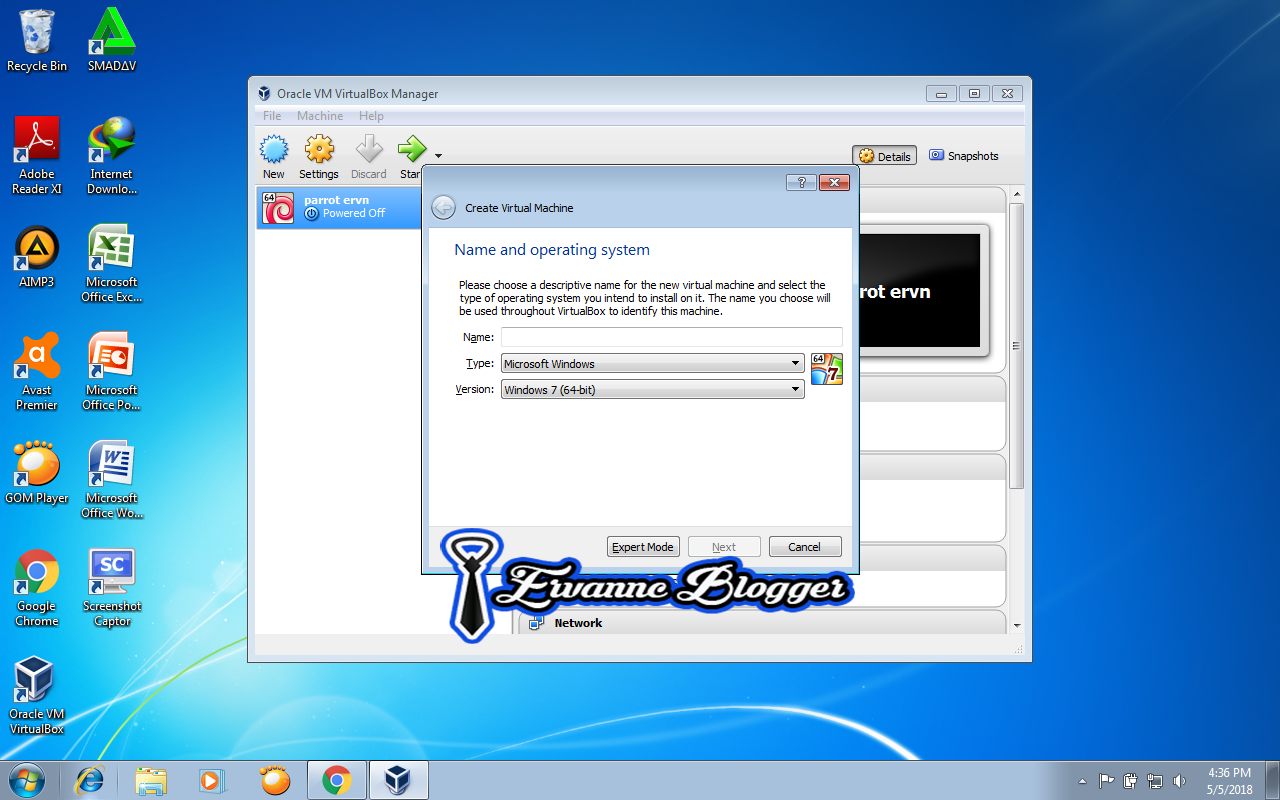1280x800 pixels.
Task: Open the Type dropdown Microsoft Windows
Action: 653,364
